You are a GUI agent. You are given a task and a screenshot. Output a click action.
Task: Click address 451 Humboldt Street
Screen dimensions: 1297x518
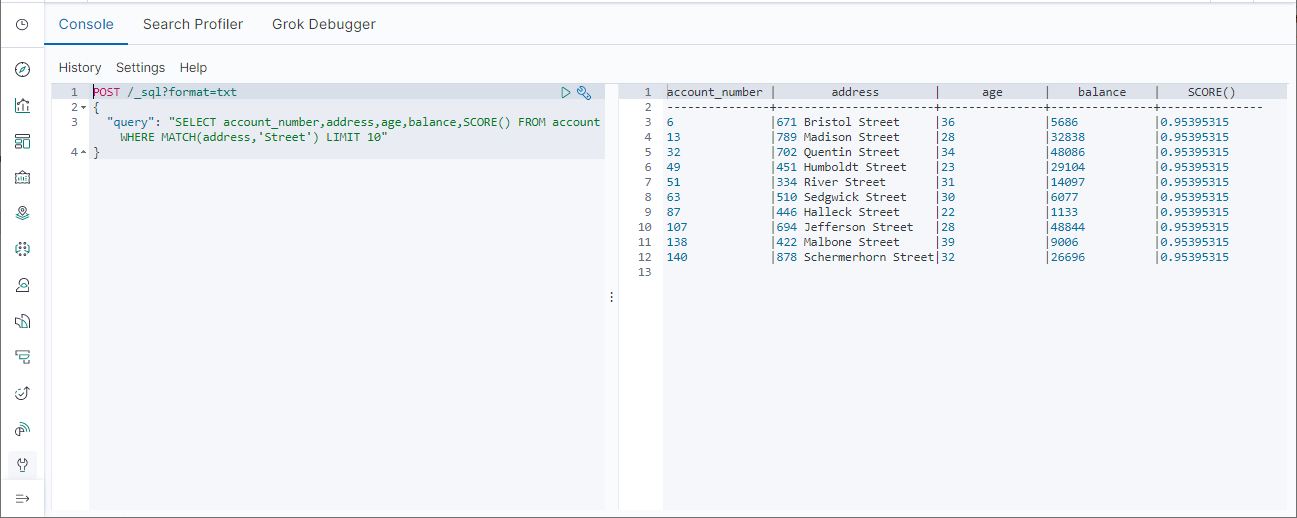pos(841,167)
